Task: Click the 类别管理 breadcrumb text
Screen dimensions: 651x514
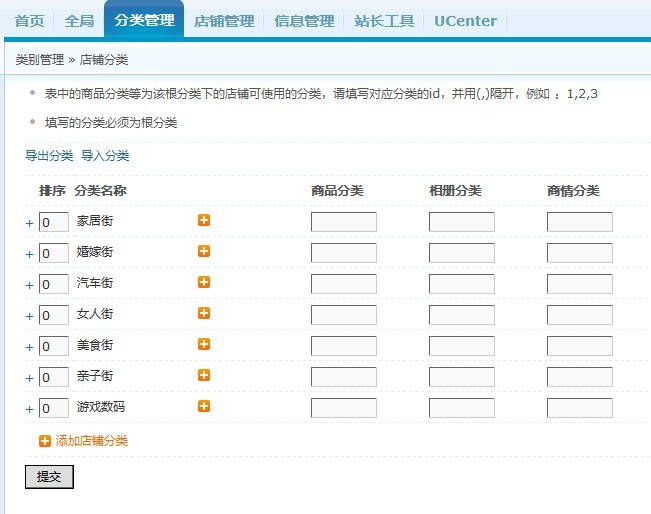Action: click(40, 60)
